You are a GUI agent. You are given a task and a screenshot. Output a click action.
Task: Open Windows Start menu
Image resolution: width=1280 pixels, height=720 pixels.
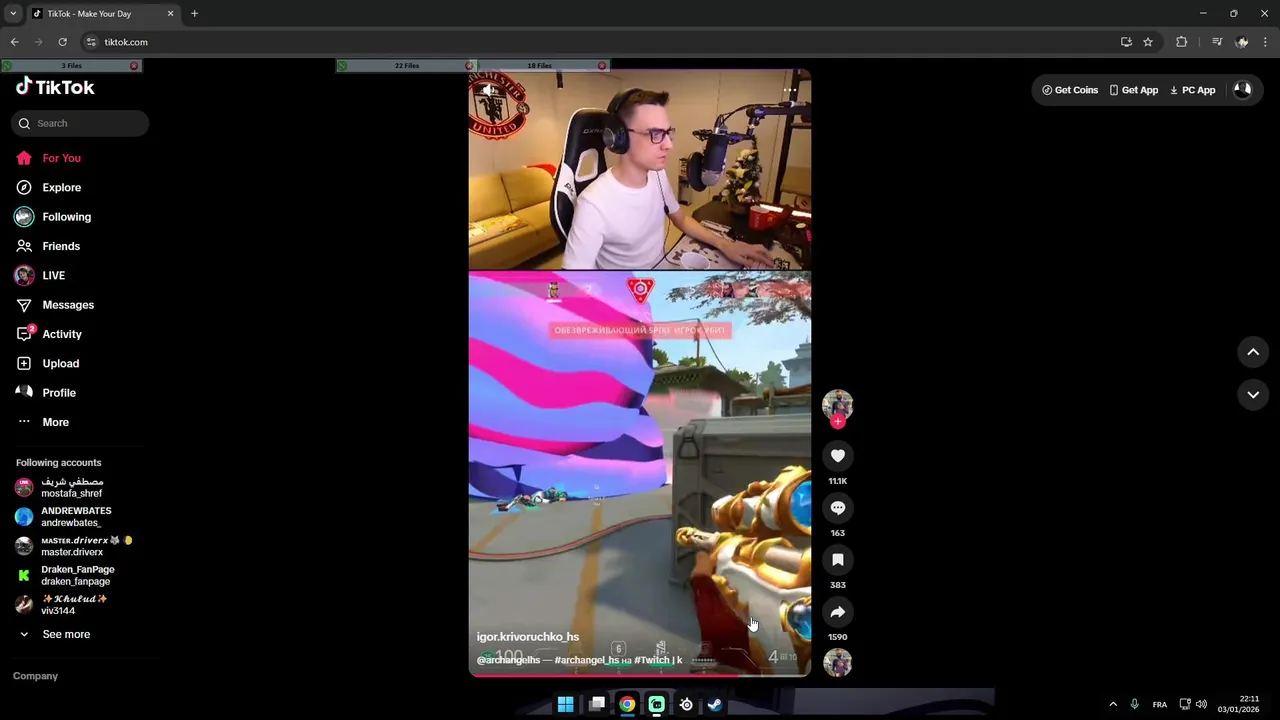click(566, 704)
